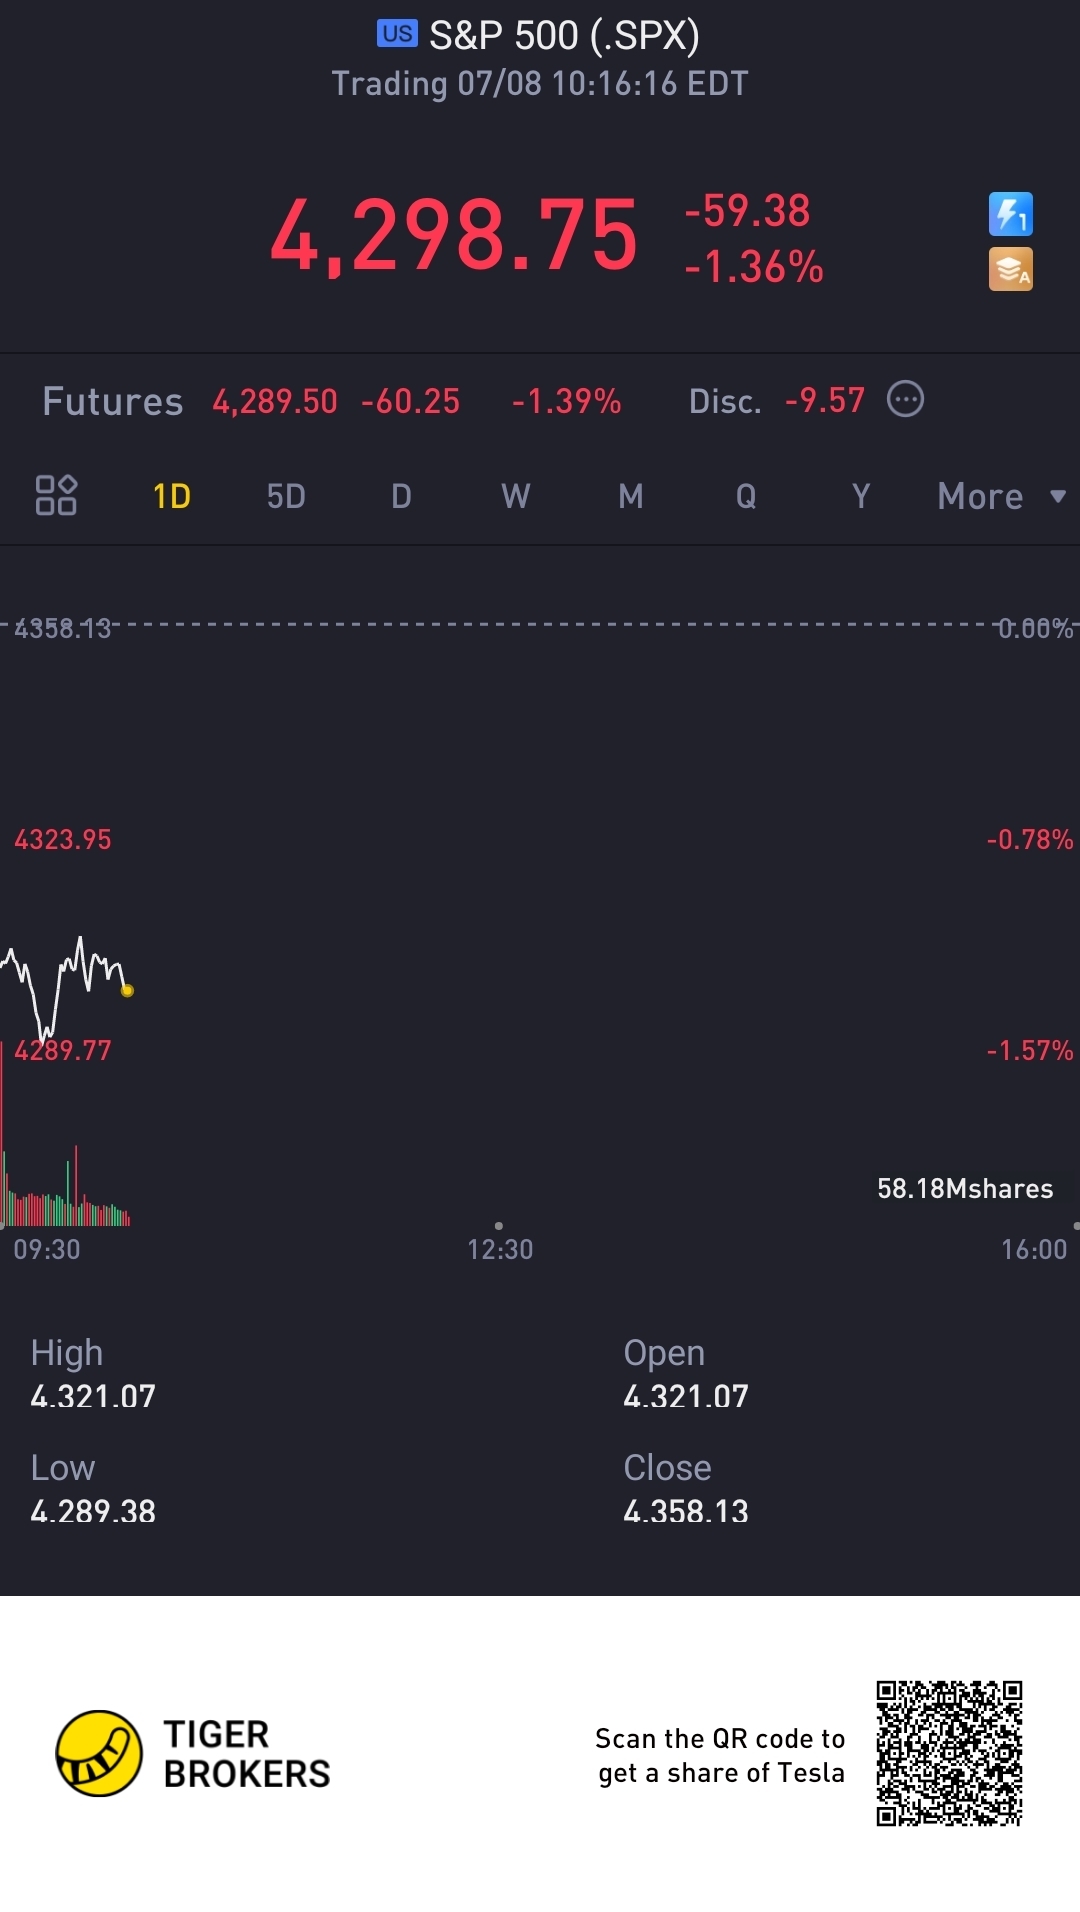This screenshot has width=1080, height=1912.
Task: Select the weekly W chart tab
Action: tap(516, 496)
